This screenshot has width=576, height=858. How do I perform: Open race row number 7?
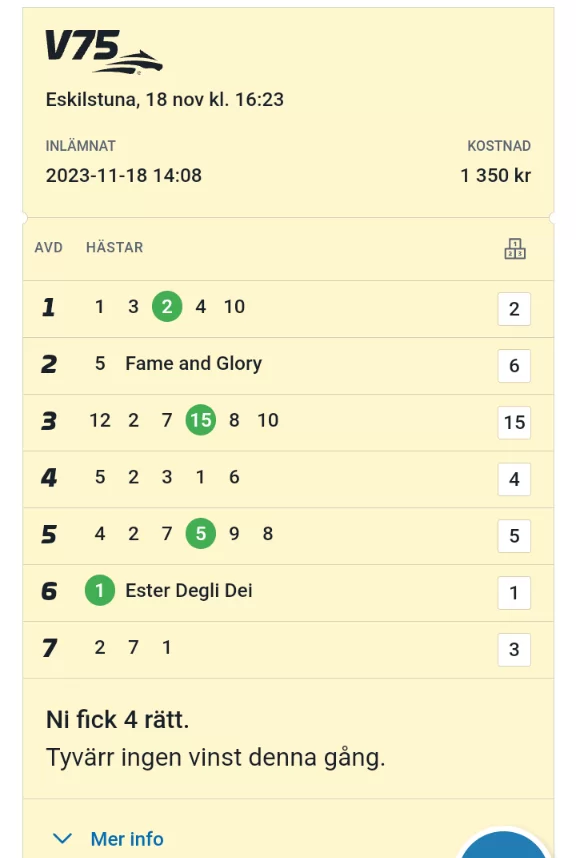pyautogui.click(x=288, y=650)
